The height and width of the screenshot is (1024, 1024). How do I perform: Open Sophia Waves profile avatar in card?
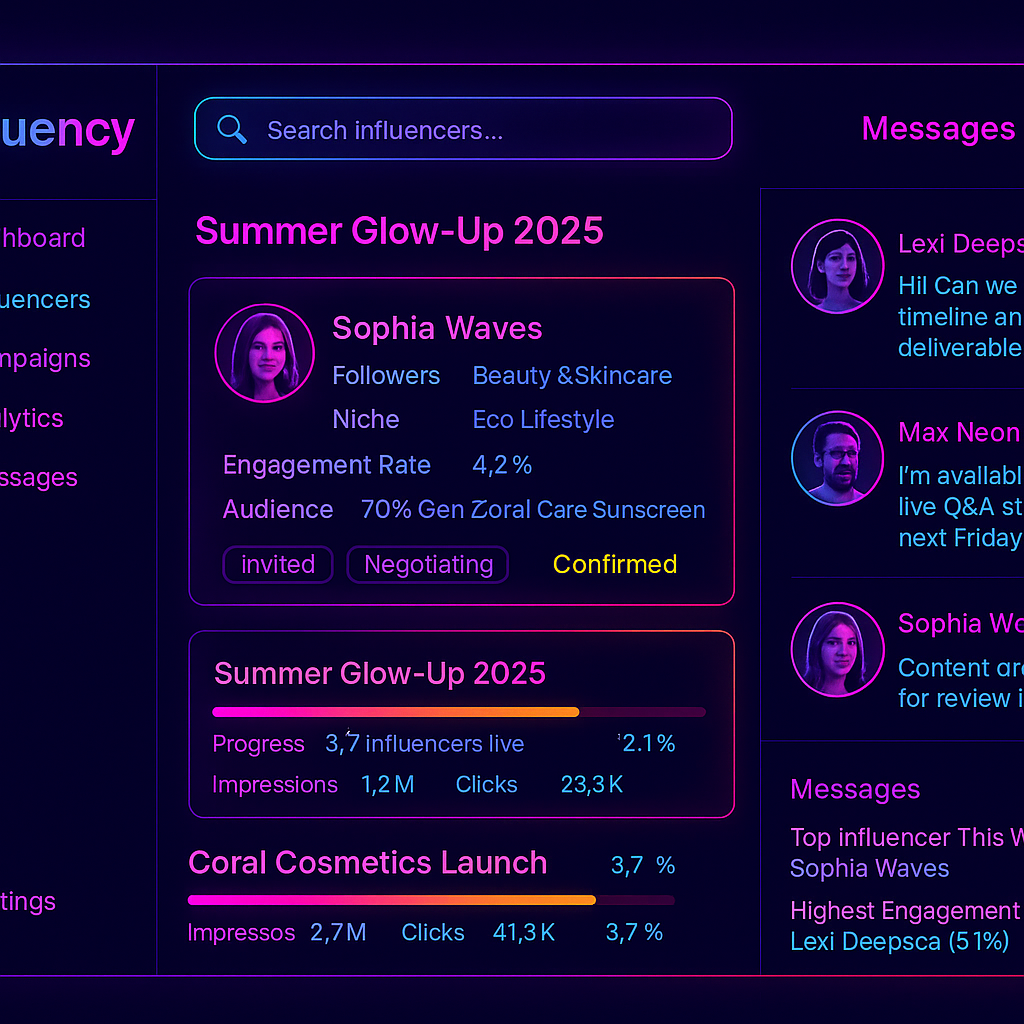264,353
